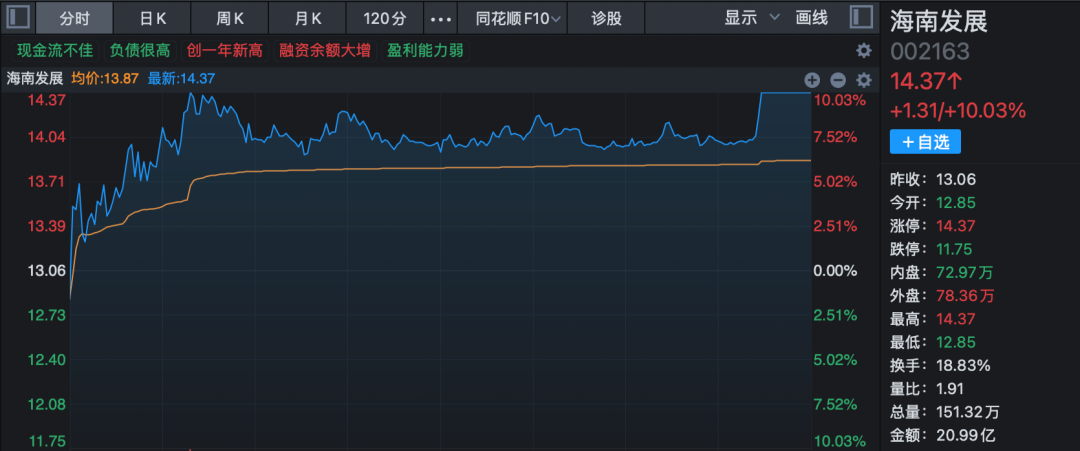Screen dimensions: 1080x451
Task: Expand the 同花顺F10 dropdown
Action: [x=518, y=18]
